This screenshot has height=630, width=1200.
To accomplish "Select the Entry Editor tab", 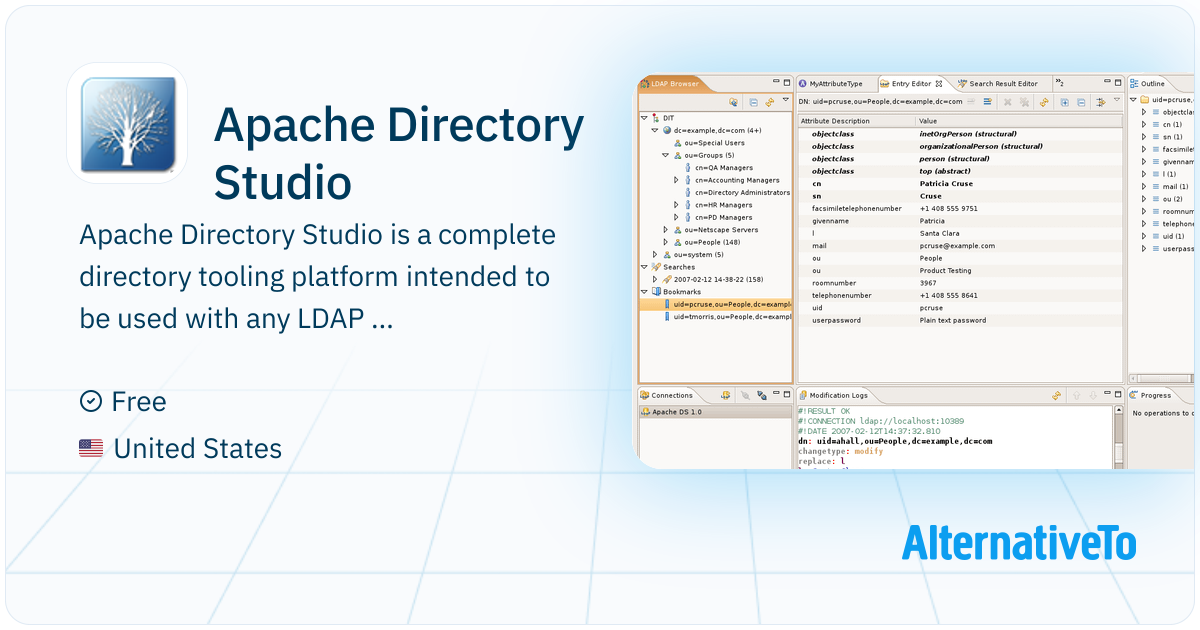I will pos(911,84).
